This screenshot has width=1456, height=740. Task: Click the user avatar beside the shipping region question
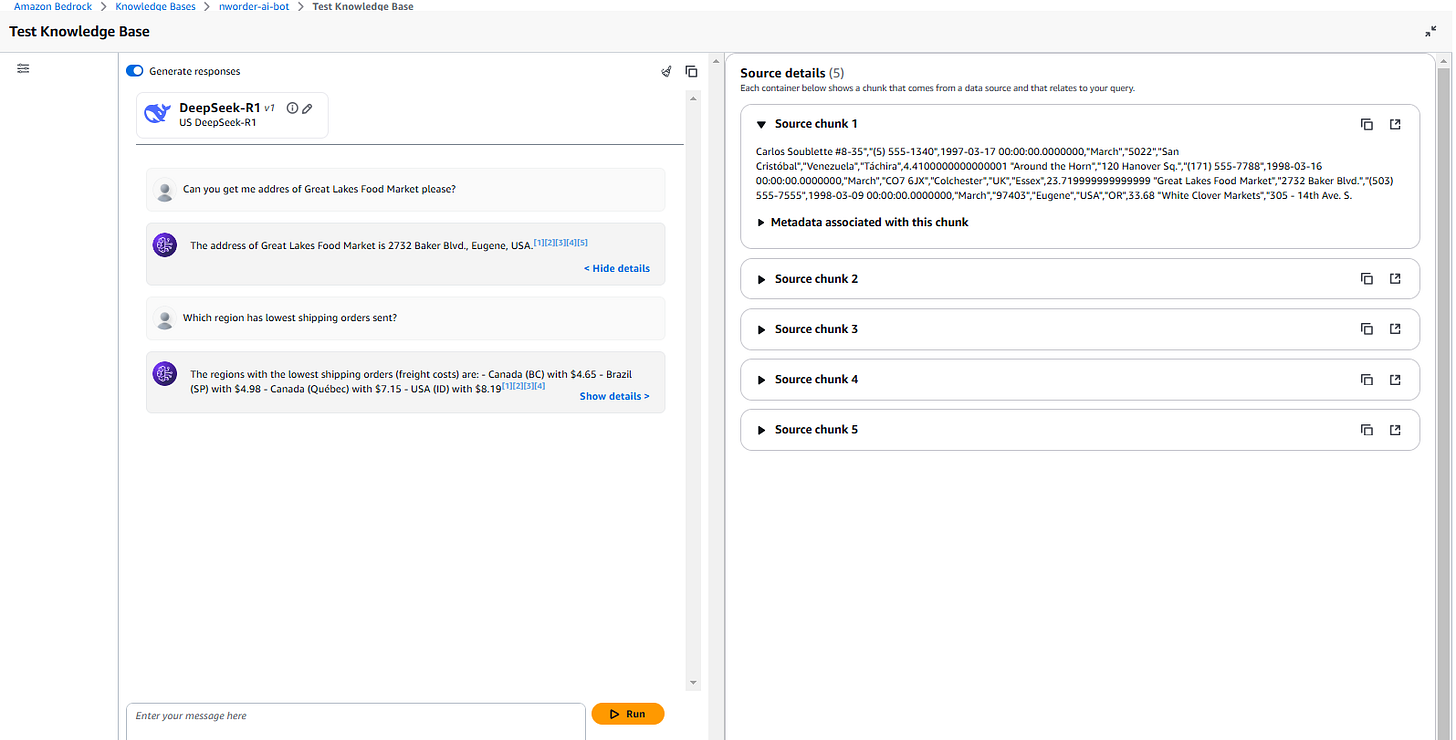(x=165, y=319)
